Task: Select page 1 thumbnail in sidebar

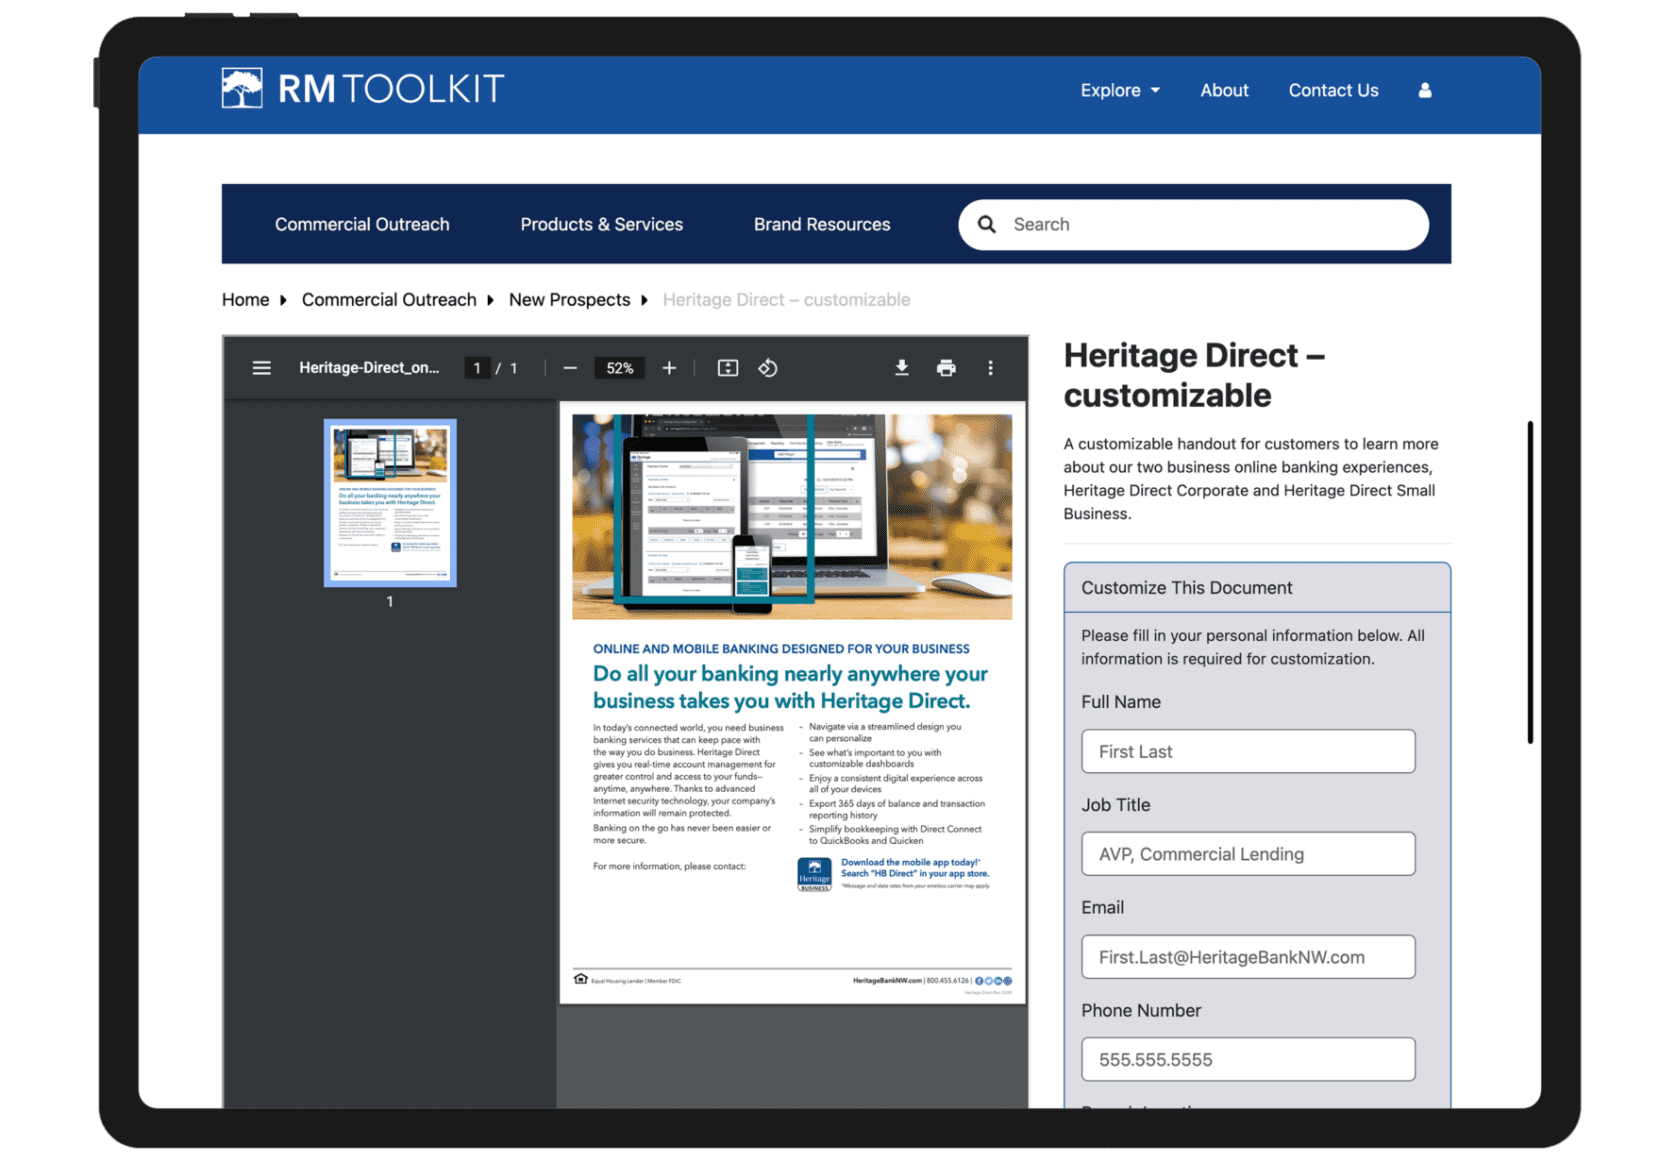Action: [390, 502]
